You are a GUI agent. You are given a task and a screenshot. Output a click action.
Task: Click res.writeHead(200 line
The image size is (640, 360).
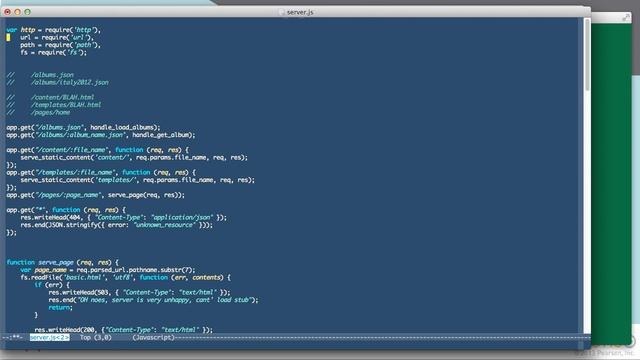click(x=124, y=329)
